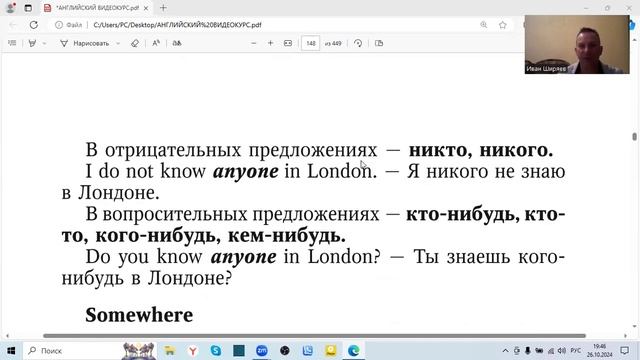The width and height of the screenshot is (640, 360).
Task: Rotate the PDF page
Action: pos(358,43)
